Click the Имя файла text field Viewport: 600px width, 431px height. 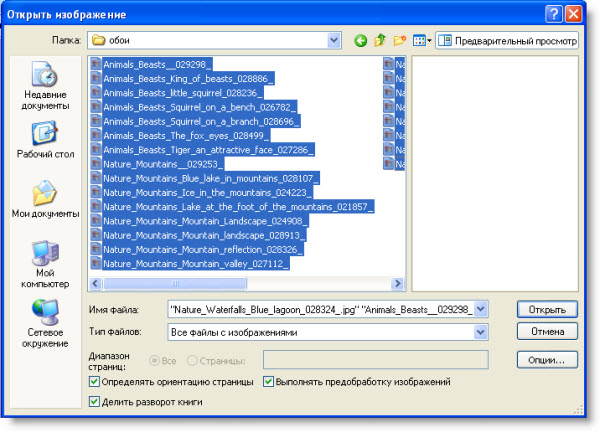point(321,309)
